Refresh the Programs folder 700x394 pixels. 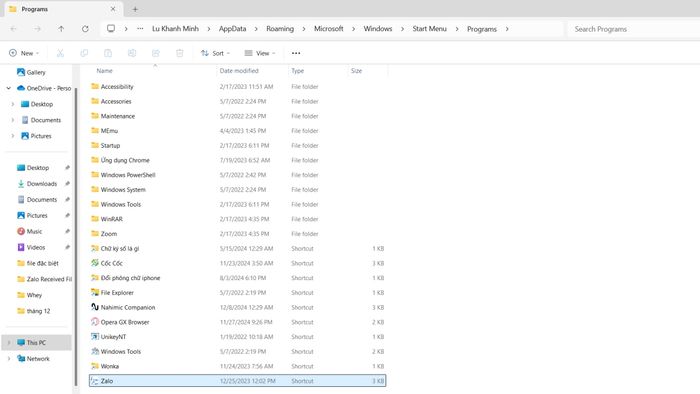point(85,29)
